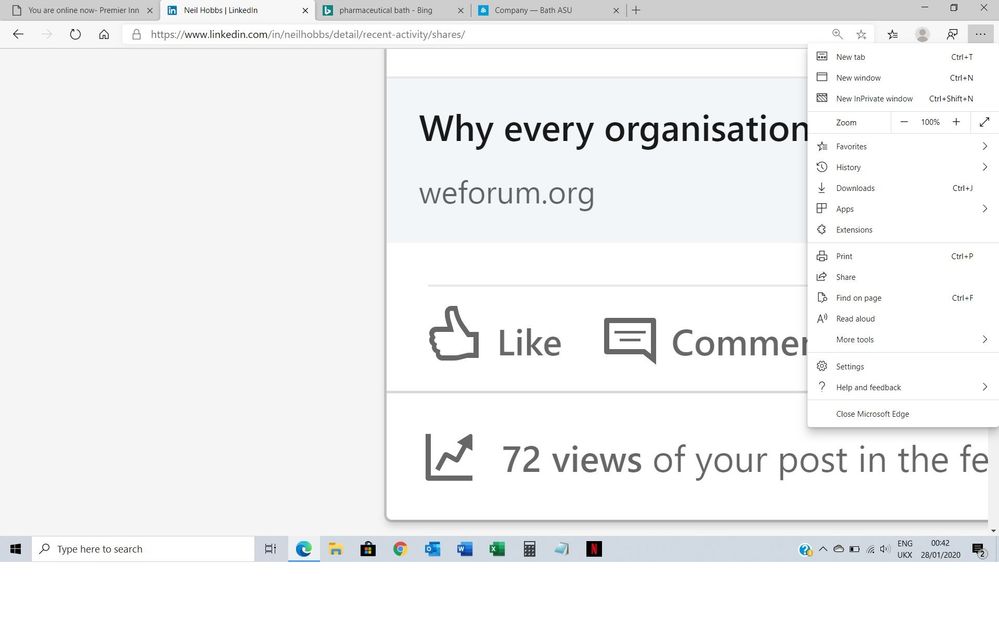Expand the Favorites submenu
Image resolution: width=999 pixels, height=629 pixels.
pos(903,147)
